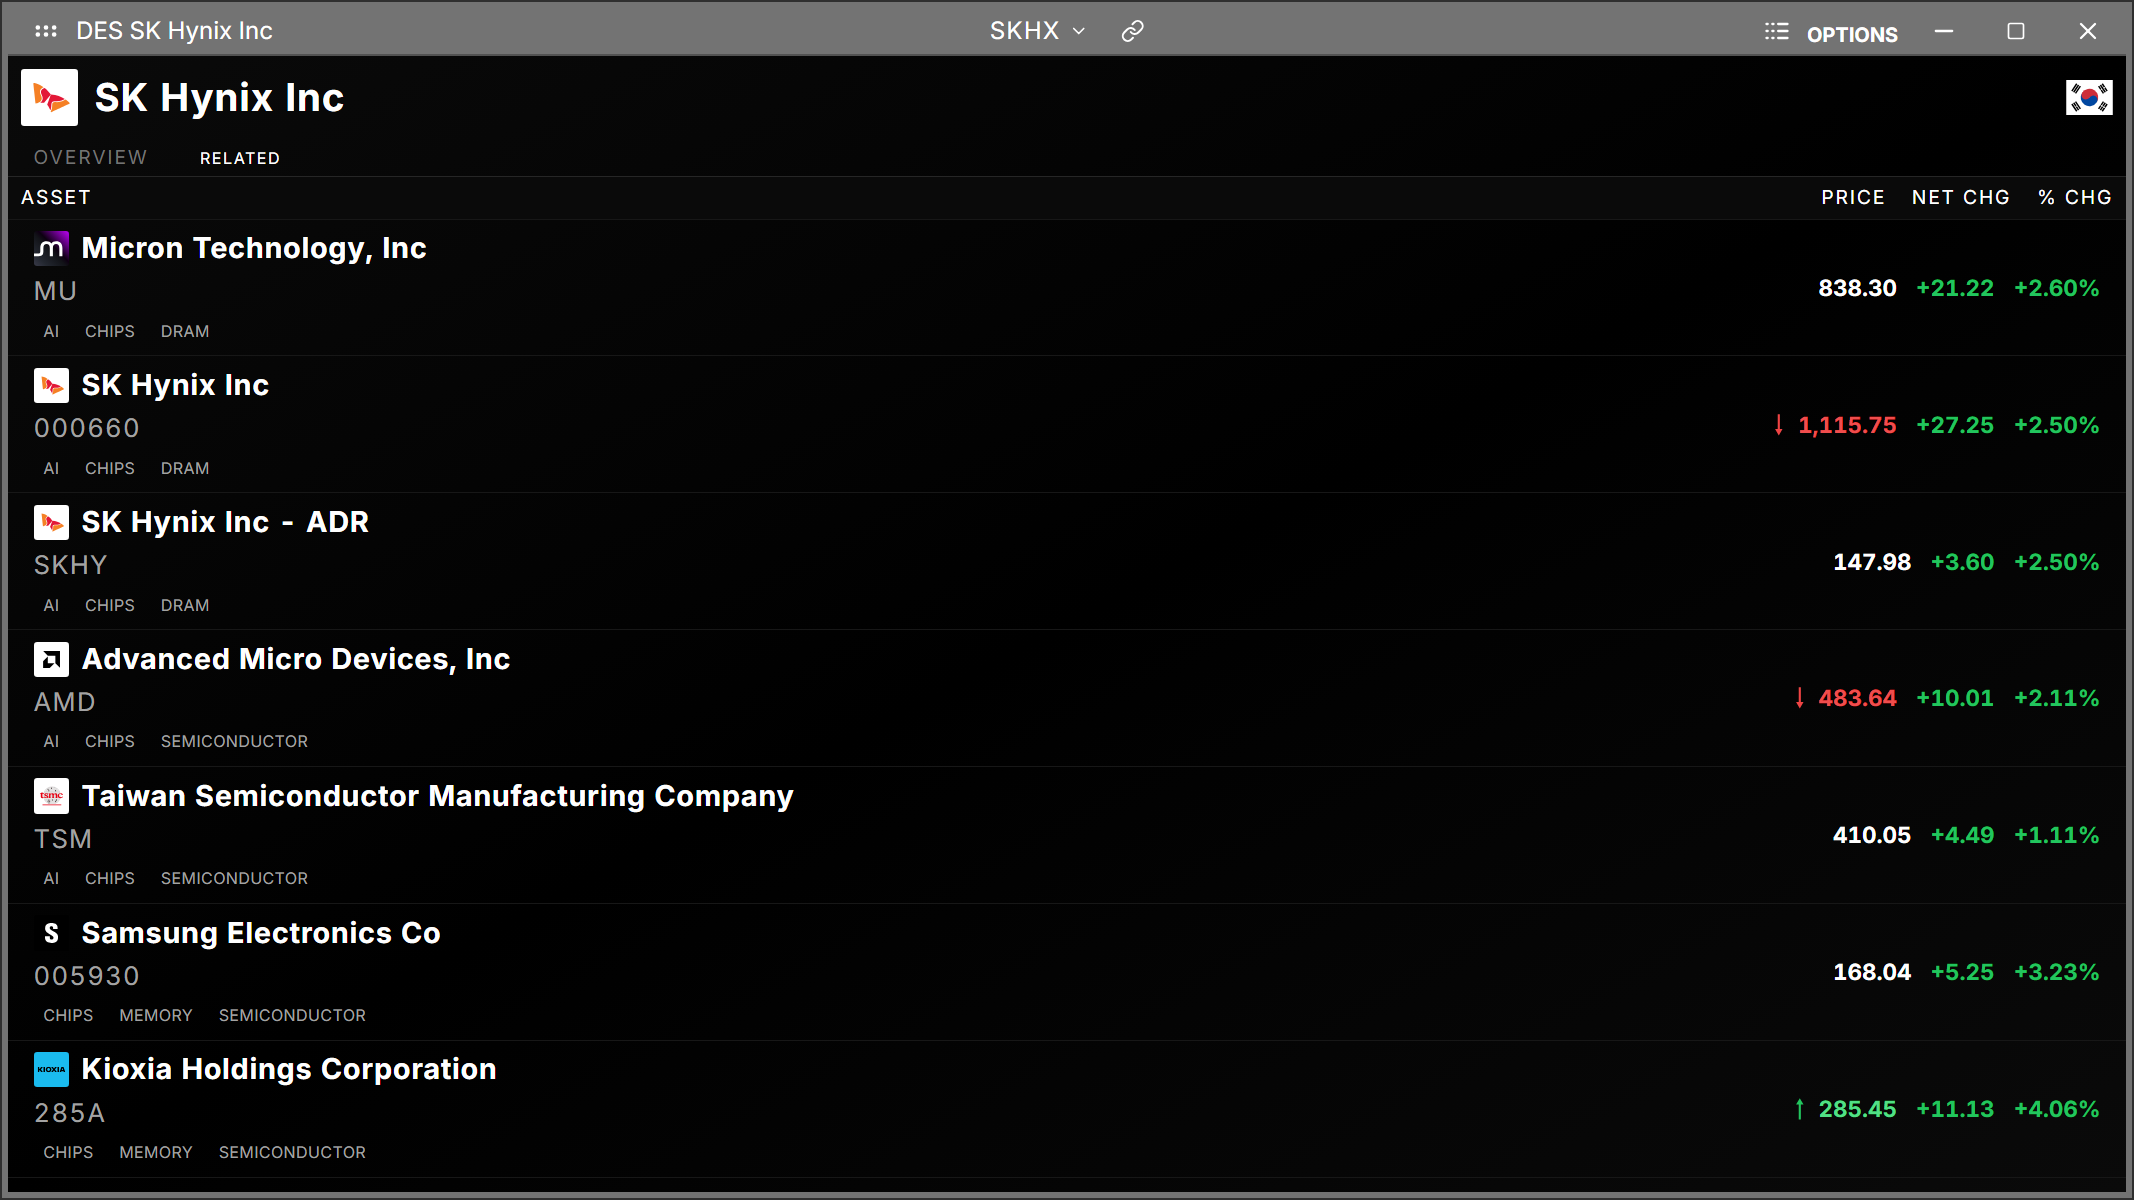2134x1200 pixels.
Task: Click the +4.06% change value
Action: (2056, 1109)
